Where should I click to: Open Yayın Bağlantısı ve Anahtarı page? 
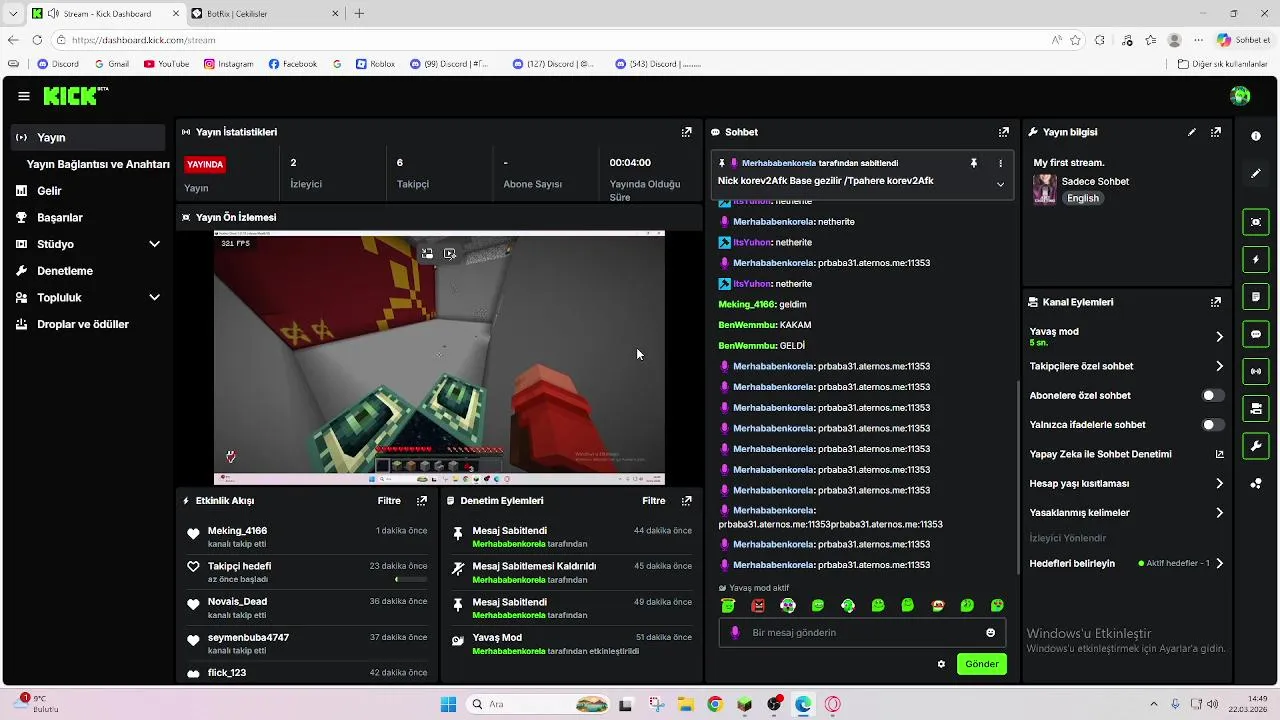click(98, 164)
